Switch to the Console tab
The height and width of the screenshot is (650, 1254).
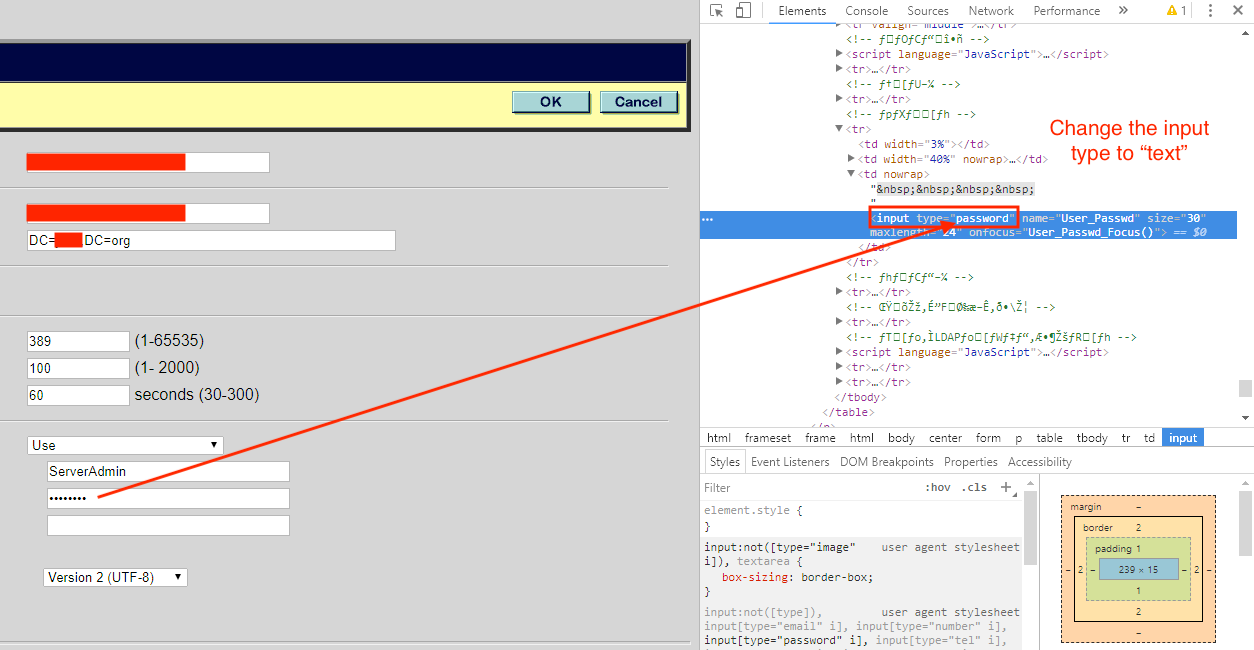[867, 11]
